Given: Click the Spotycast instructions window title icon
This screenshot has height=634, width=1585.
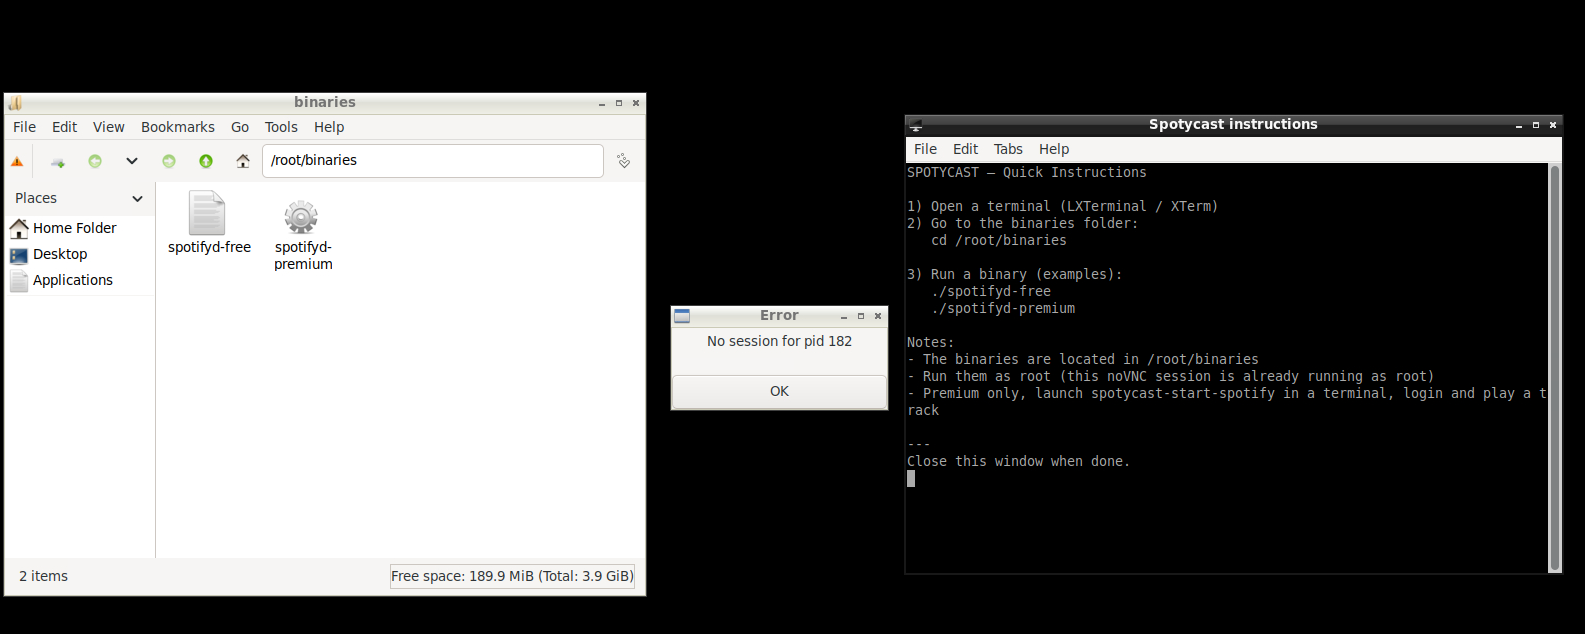Looking at the screenshot, I should (x=915, y=125).
